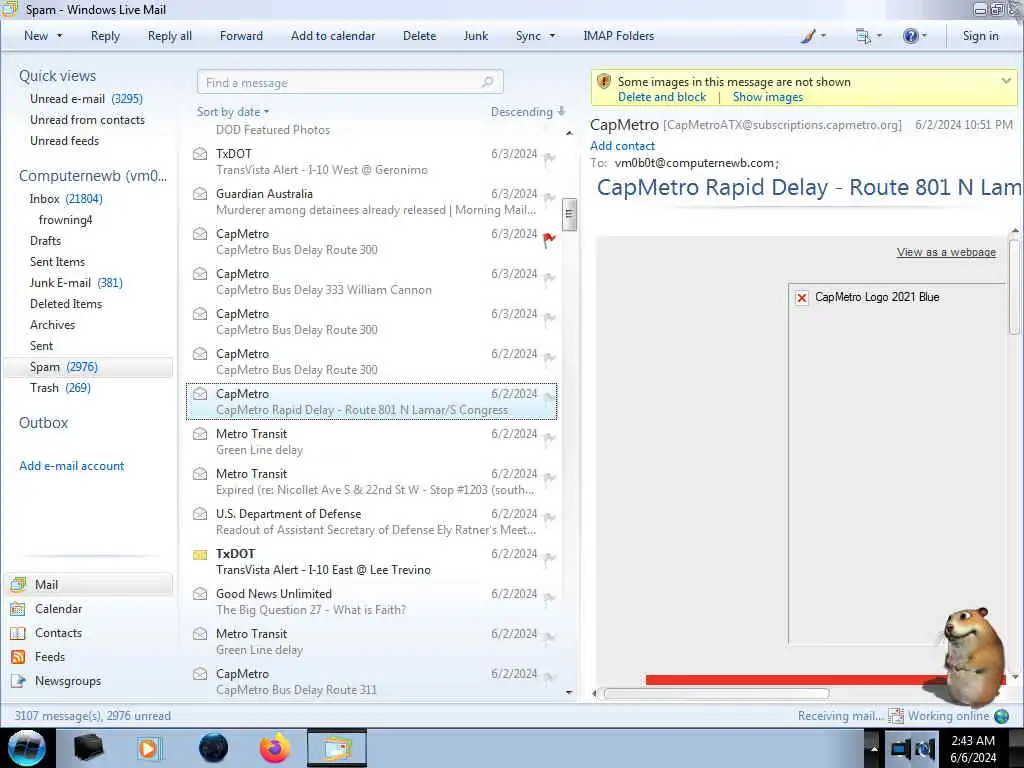Open View as a webpage link

(946, 252)
